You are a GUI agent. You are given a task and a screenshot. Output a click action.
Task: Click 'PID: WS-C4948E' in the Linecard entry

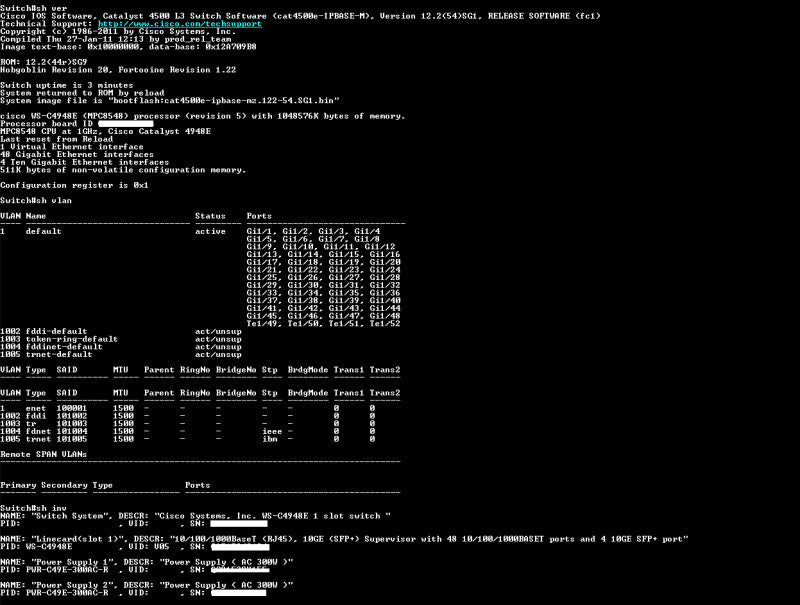pos(36,546)
